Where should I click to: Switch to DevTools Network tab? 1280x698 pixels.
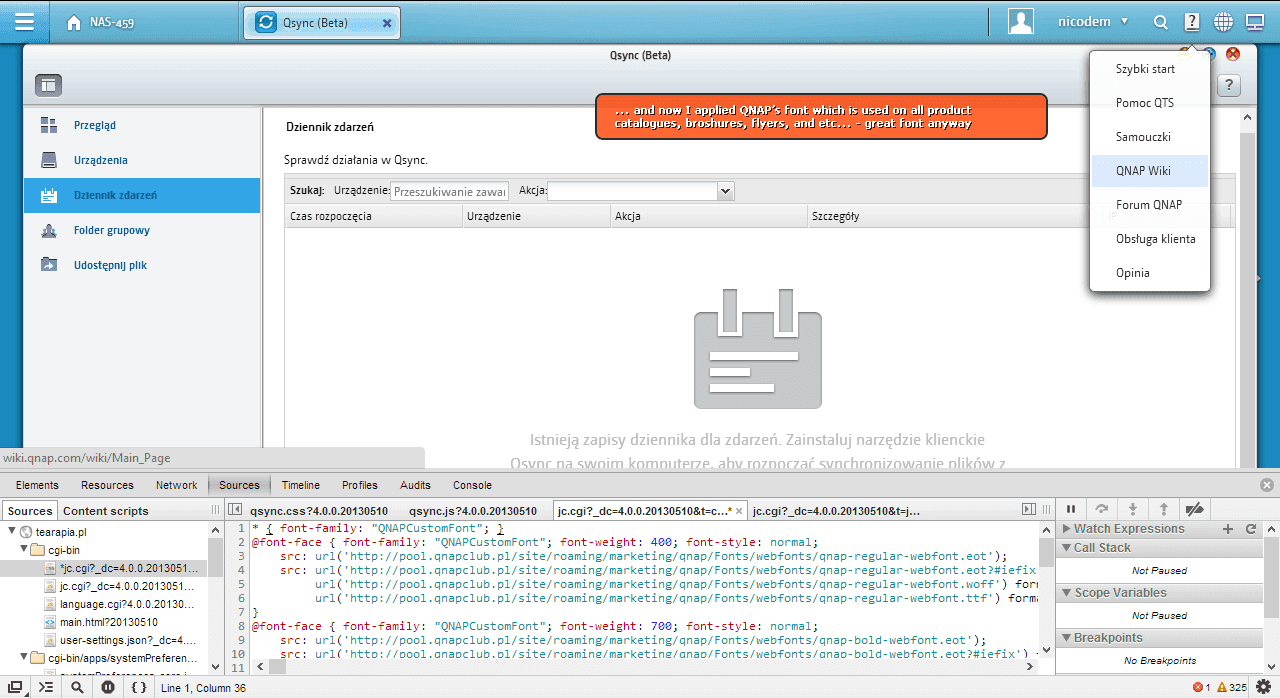coord(176,485)
